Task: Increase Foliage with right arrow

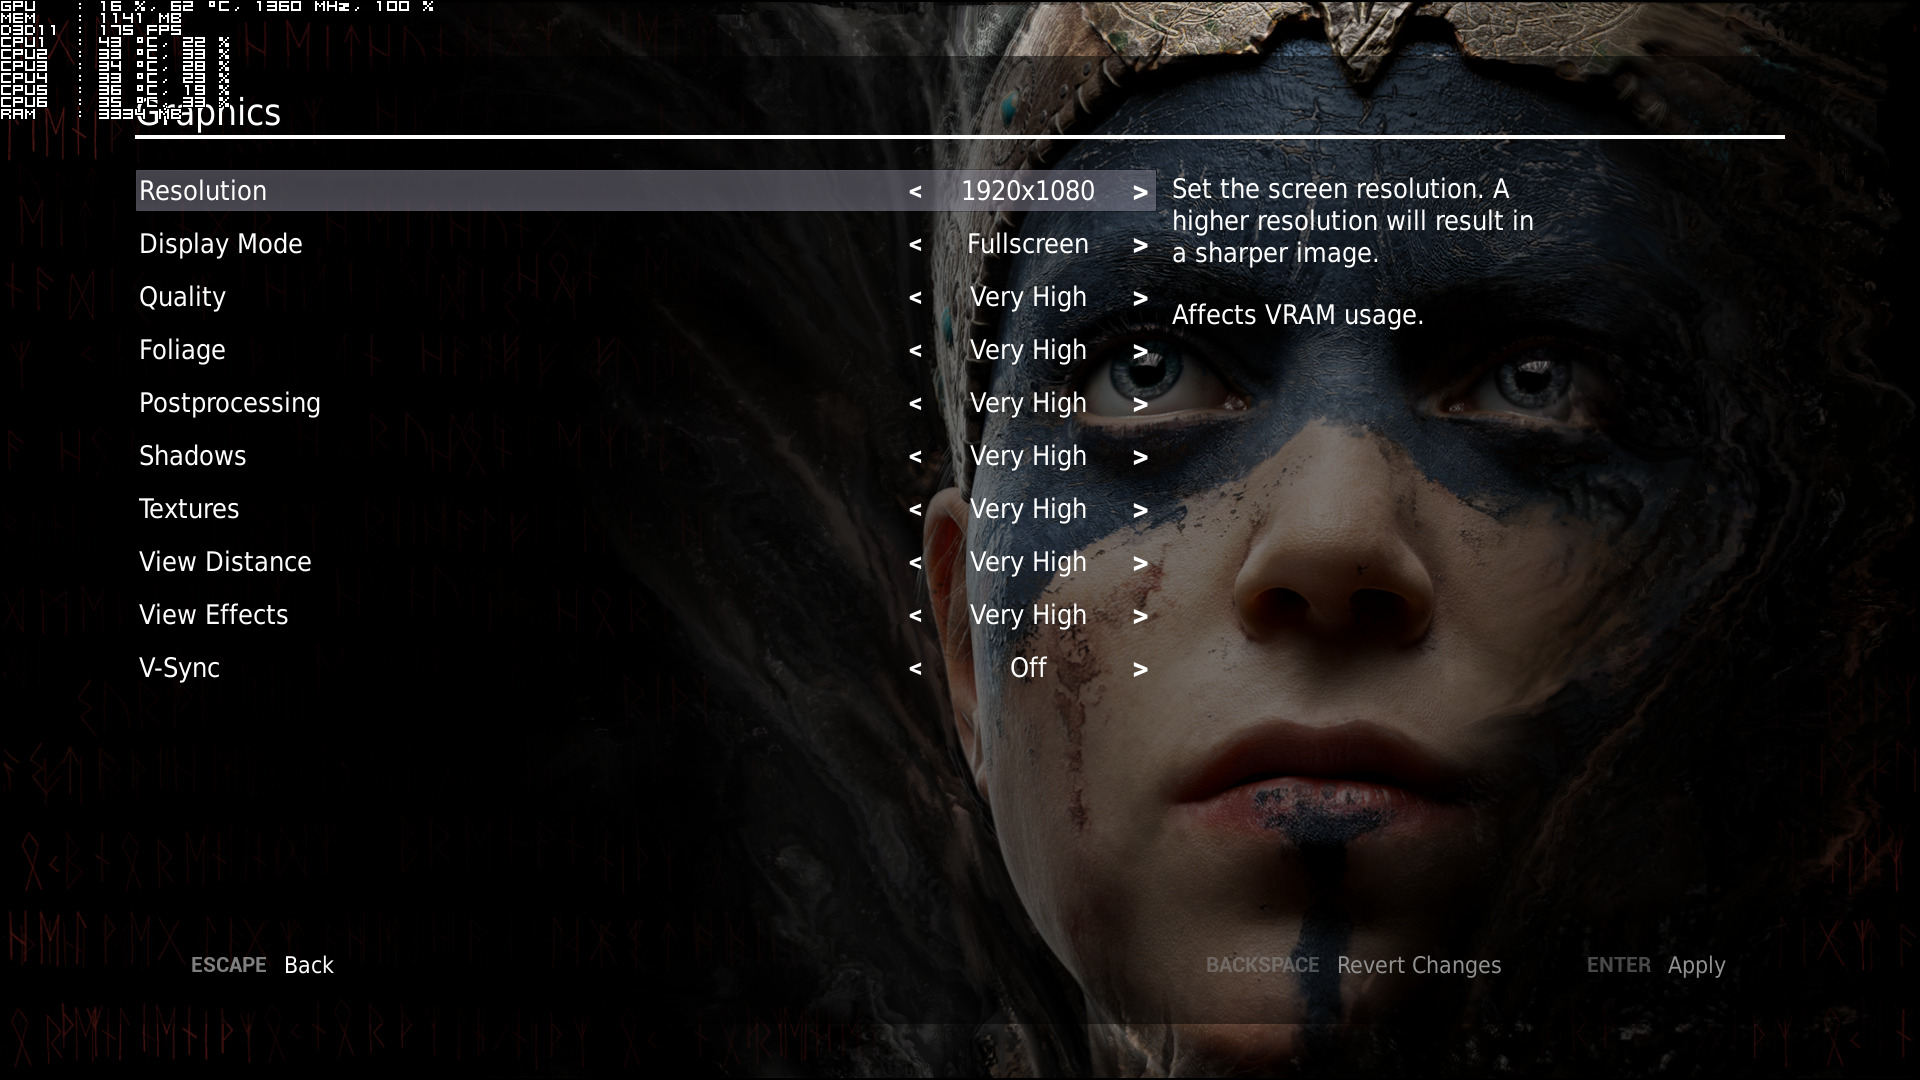Action: 1140,351
